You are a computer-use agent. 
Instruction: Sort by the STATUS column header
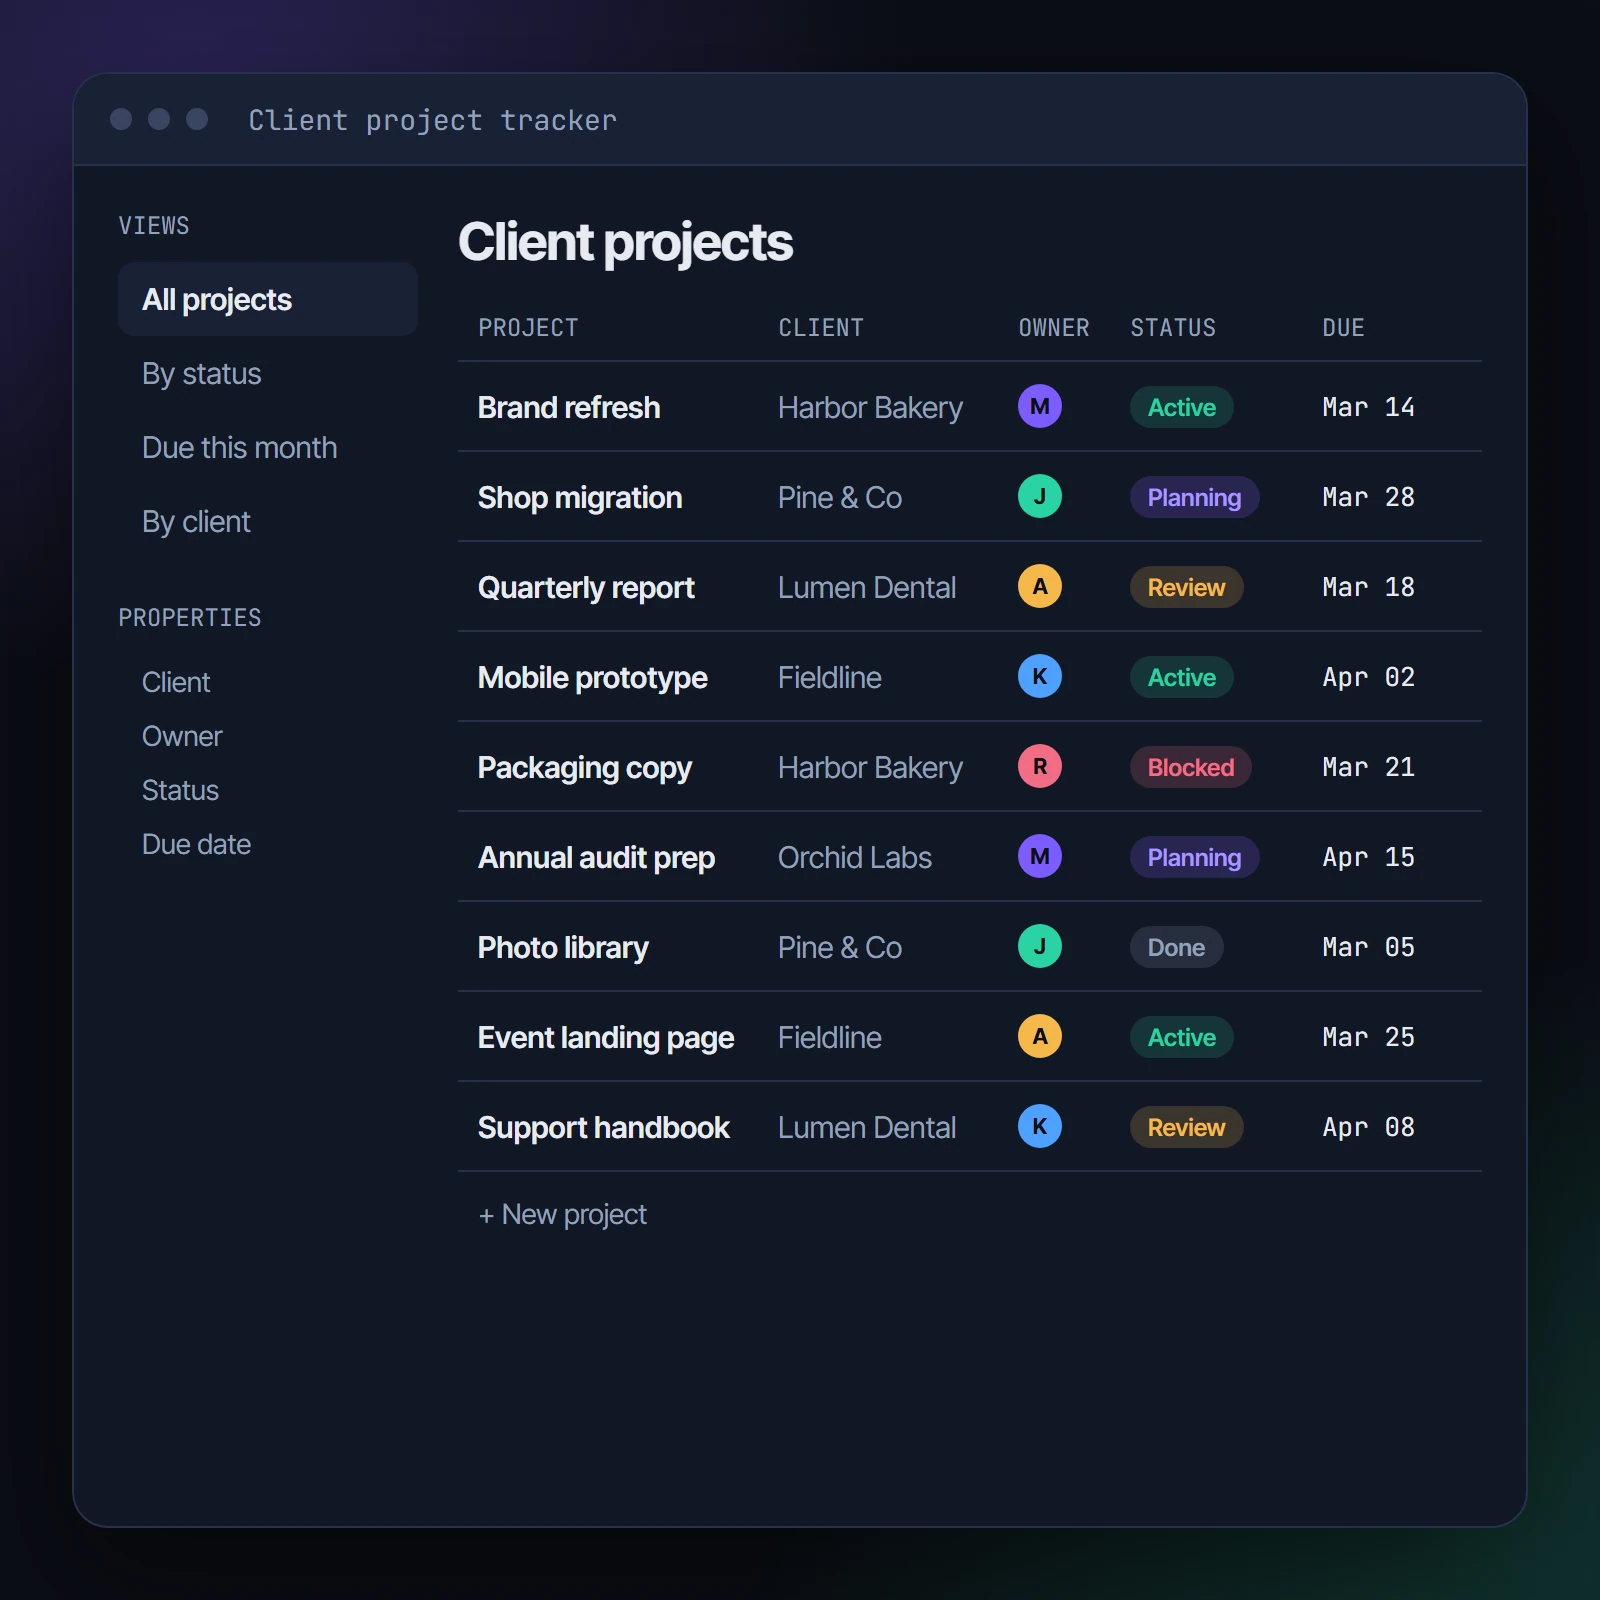pyautogui.click(x=1173, y=328)
